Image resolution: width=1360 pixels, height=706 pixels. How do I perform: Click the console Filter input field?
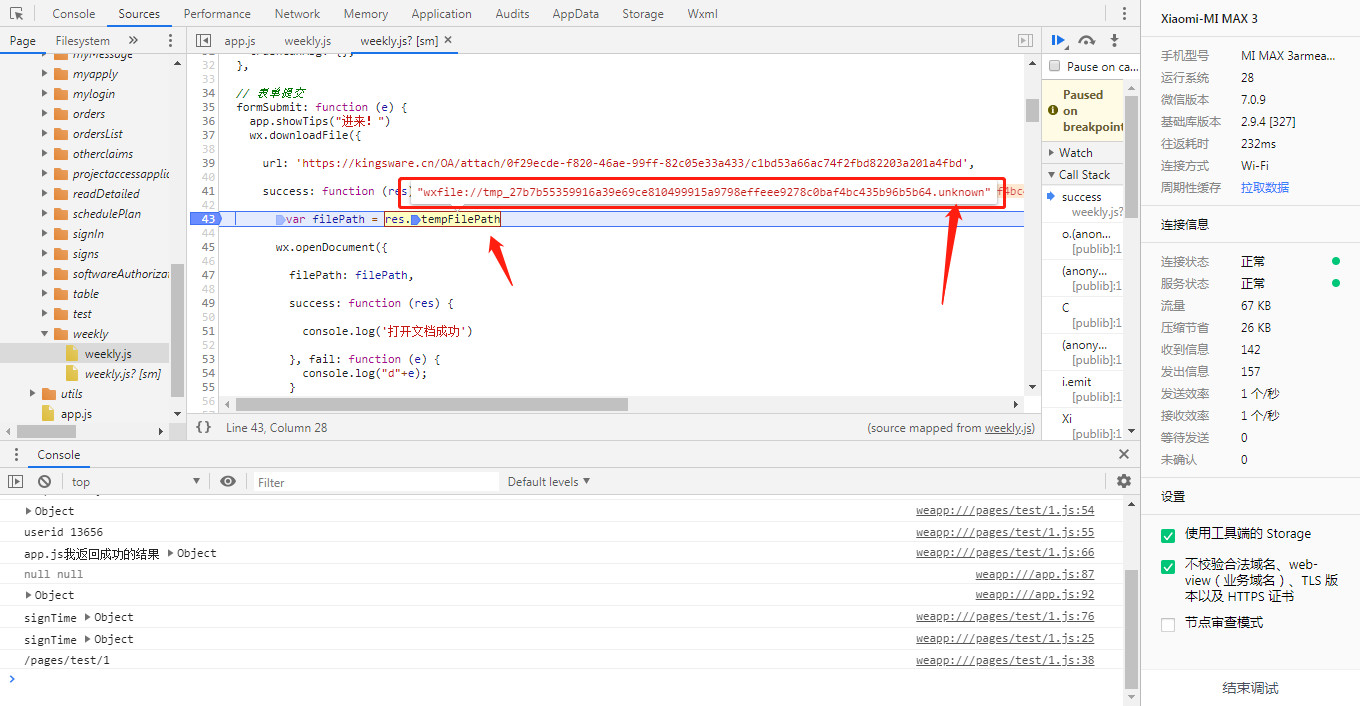(375, 482)
